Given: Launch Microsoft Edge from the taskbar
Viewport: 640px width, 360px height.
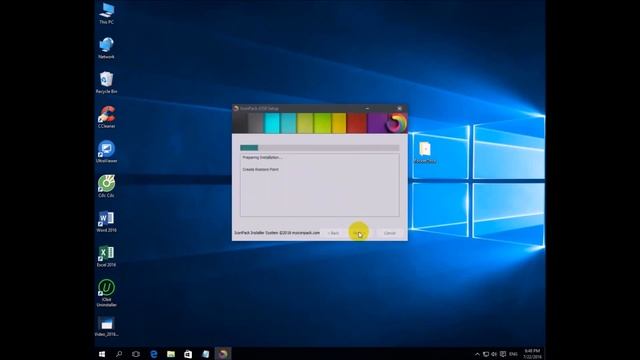Looking at the screenshot, I should [153, 354].
